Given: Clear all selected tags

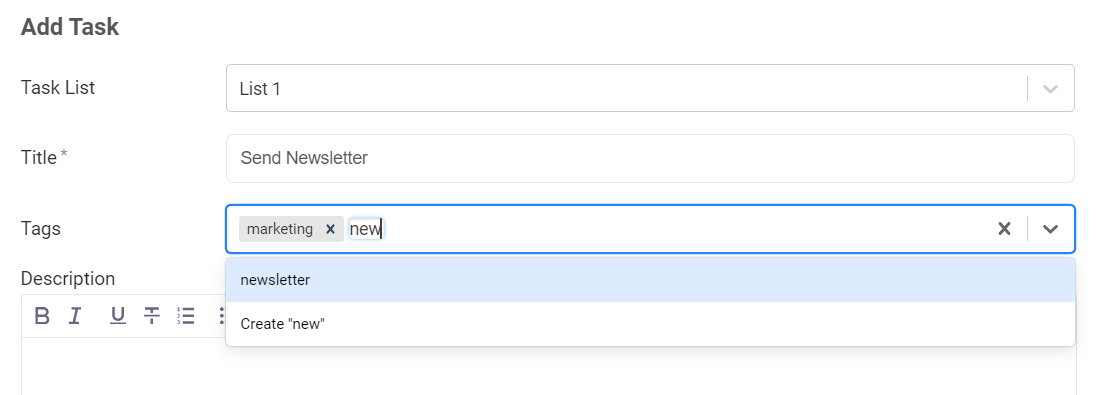Looking at the screenshot, I should (1004, 228).
